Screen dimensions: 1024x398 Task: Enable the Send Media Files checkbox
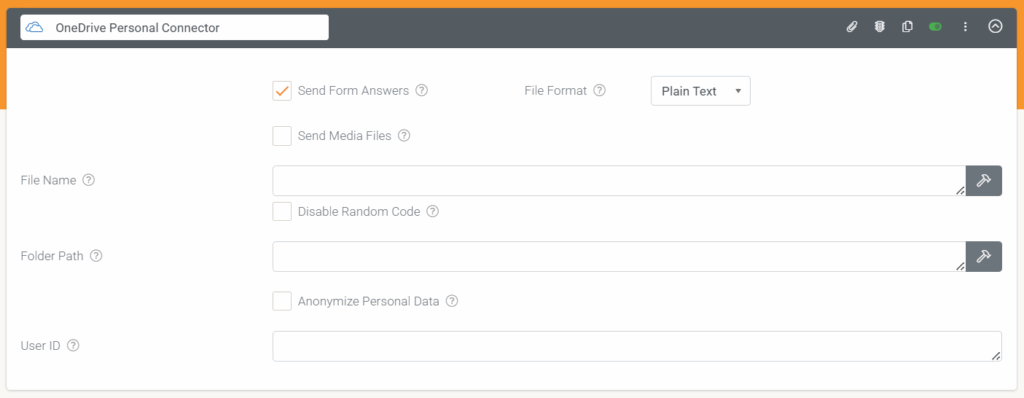point(282,136)
